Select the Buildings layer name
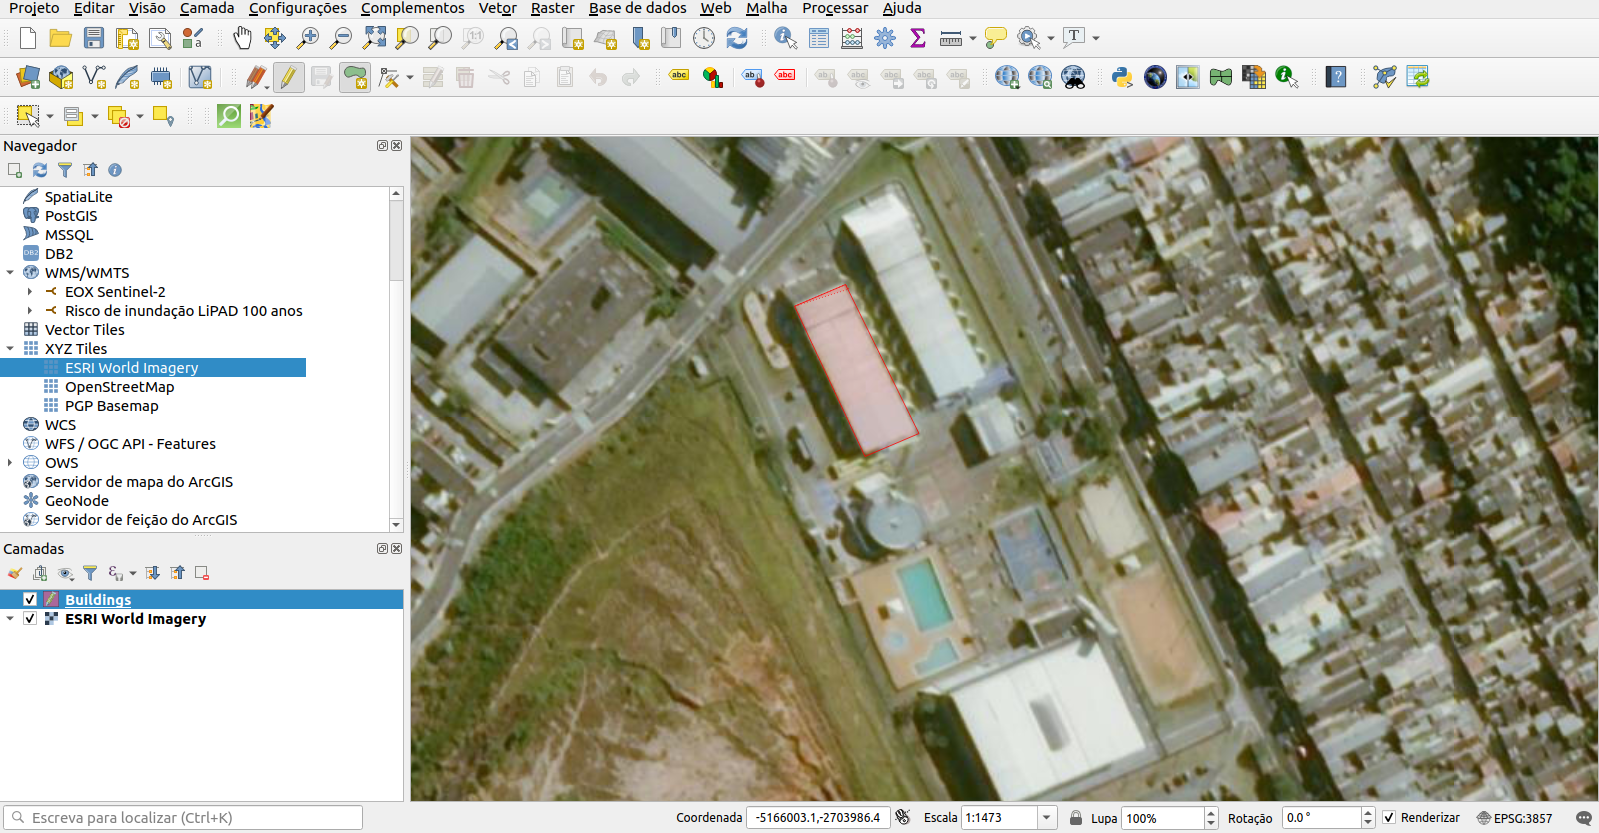The image size is (1599, 833). pyautogui.click(x=98, y=599)
